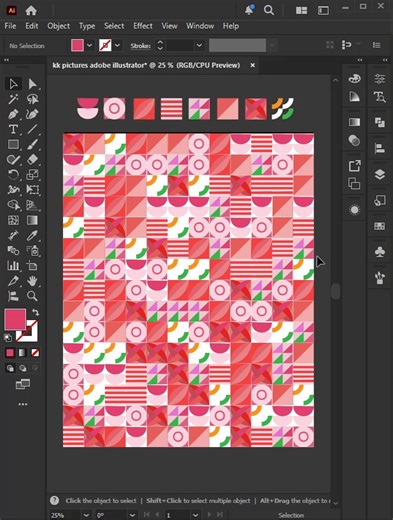Open Edit Toolbar three dots
Viewport: 393px width, 520px height.
point(23,404)
